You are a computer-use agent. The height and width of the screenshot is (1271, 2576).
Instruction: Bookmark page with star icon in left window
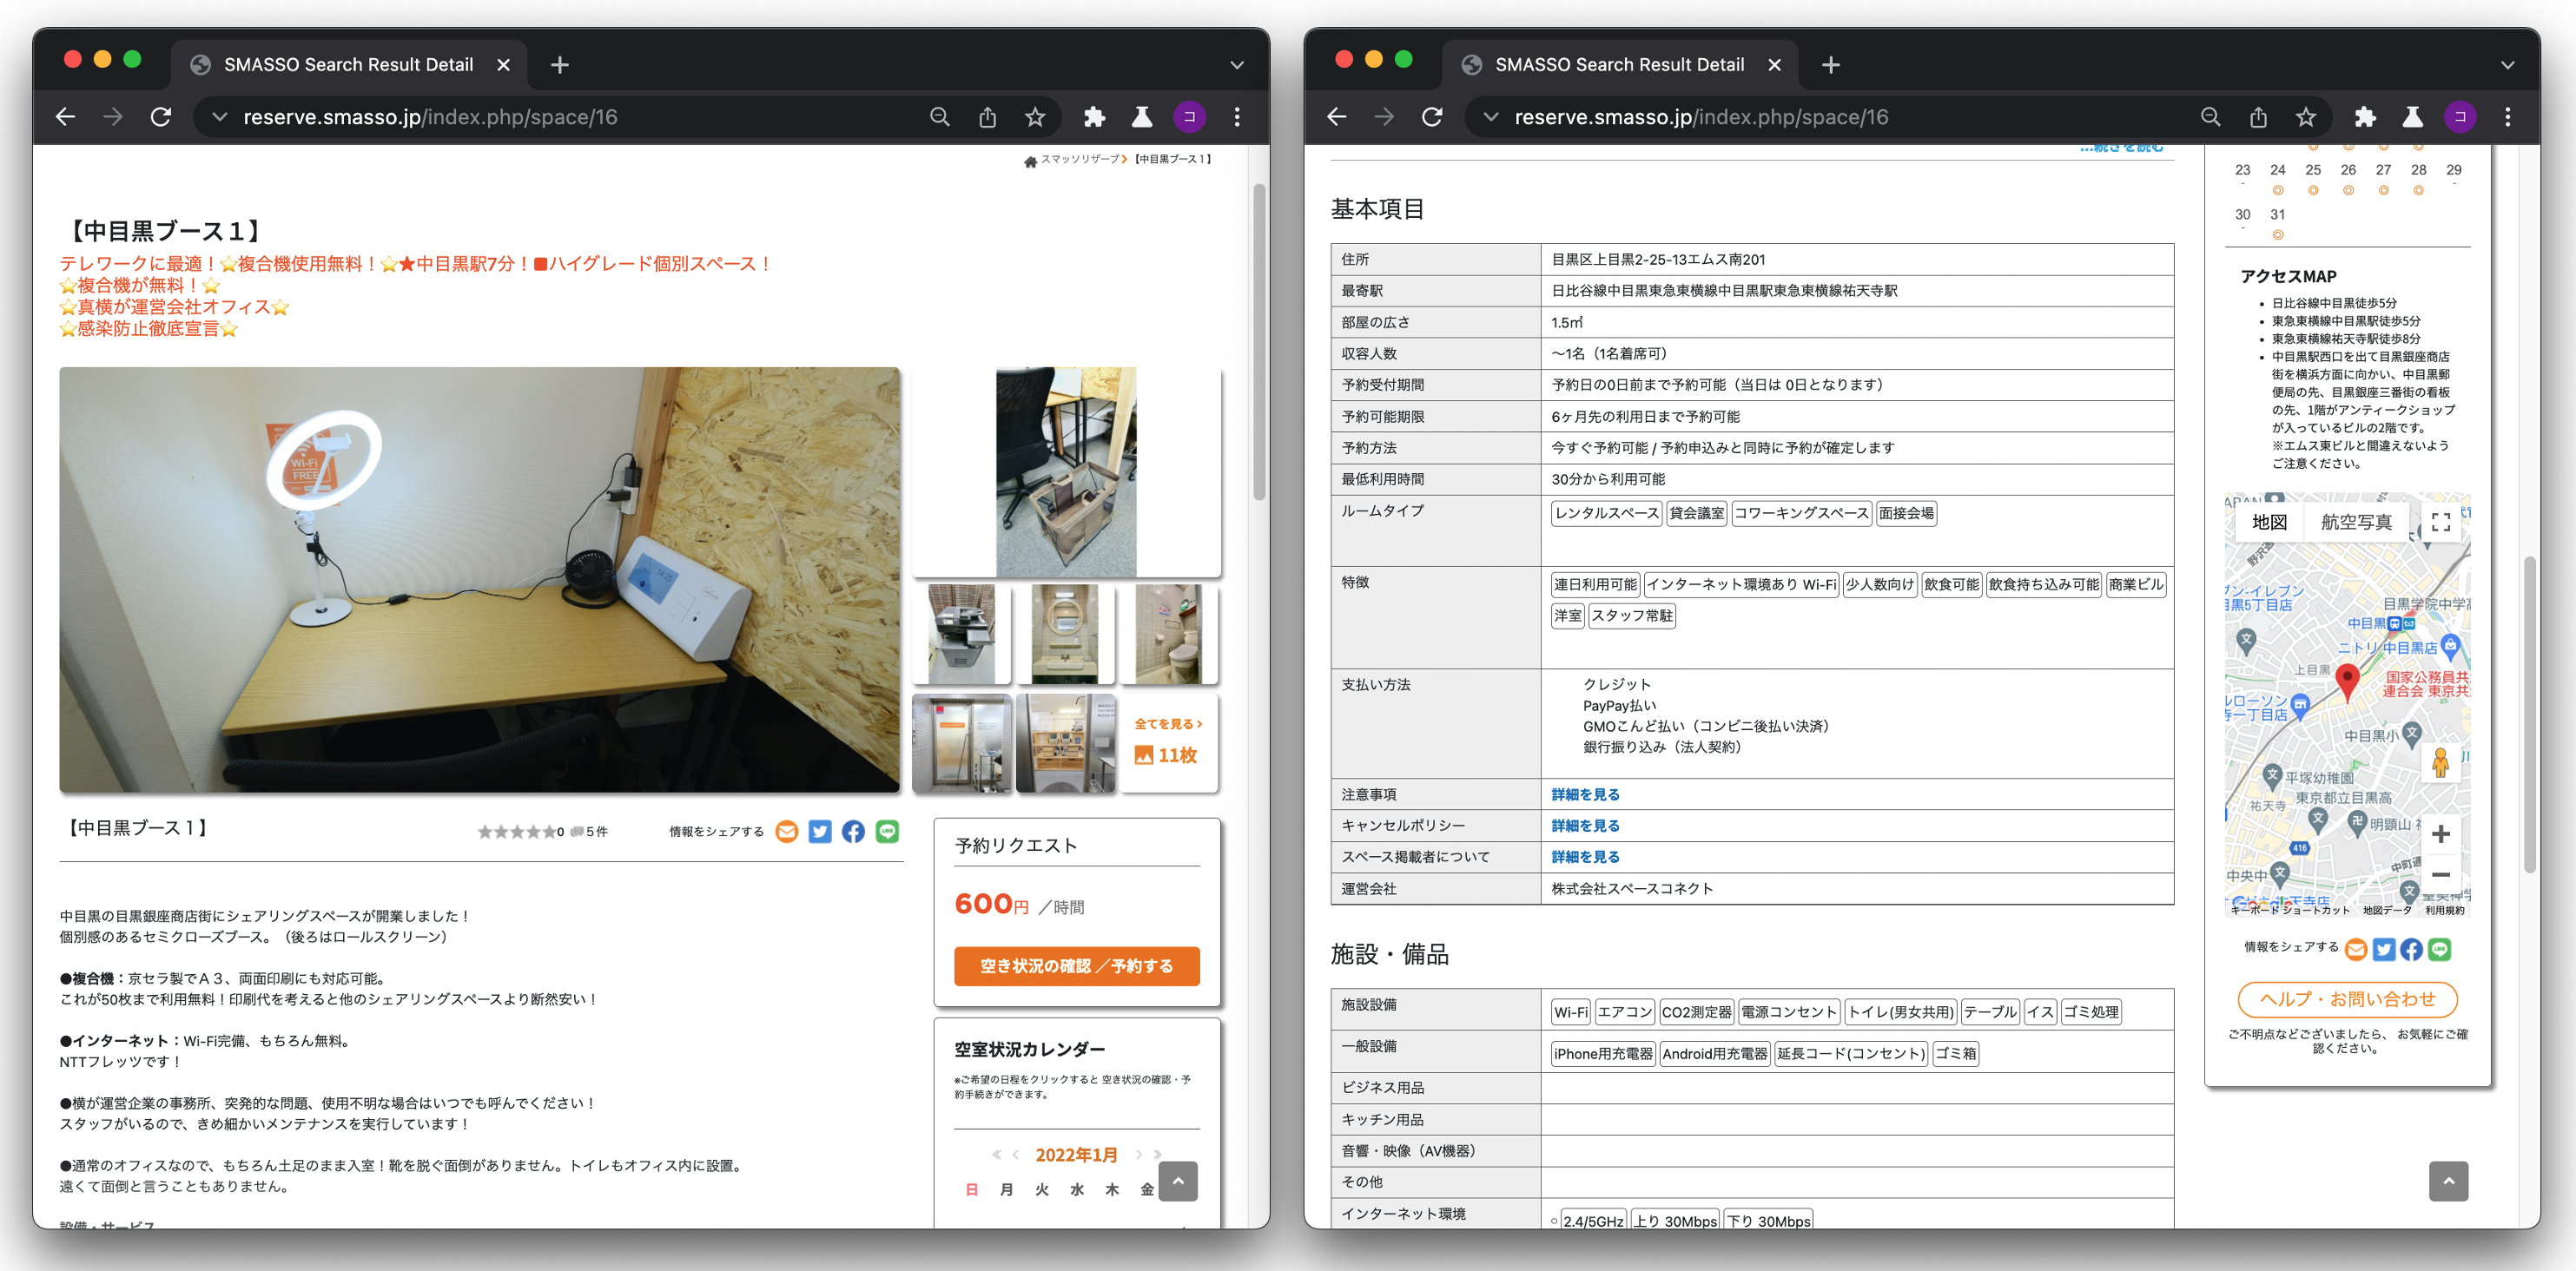pos(1035,117)
